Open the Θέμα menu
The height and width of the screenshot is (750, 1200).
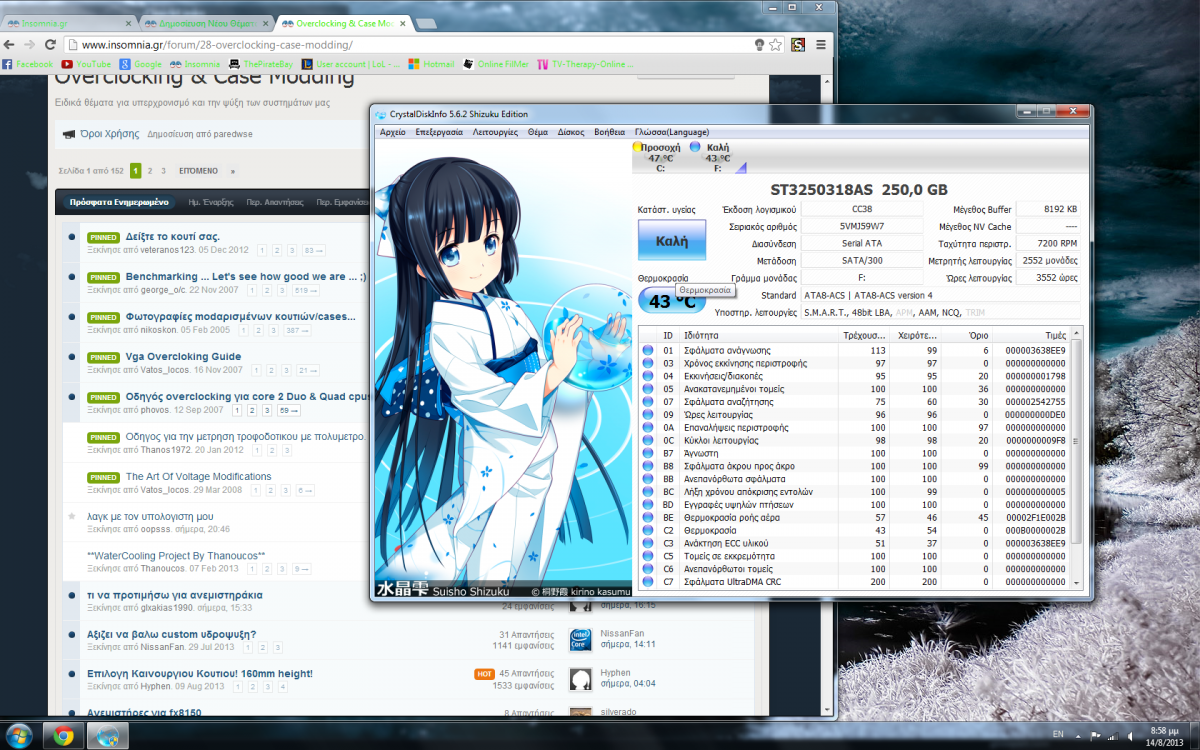click(x=538, y=132)
